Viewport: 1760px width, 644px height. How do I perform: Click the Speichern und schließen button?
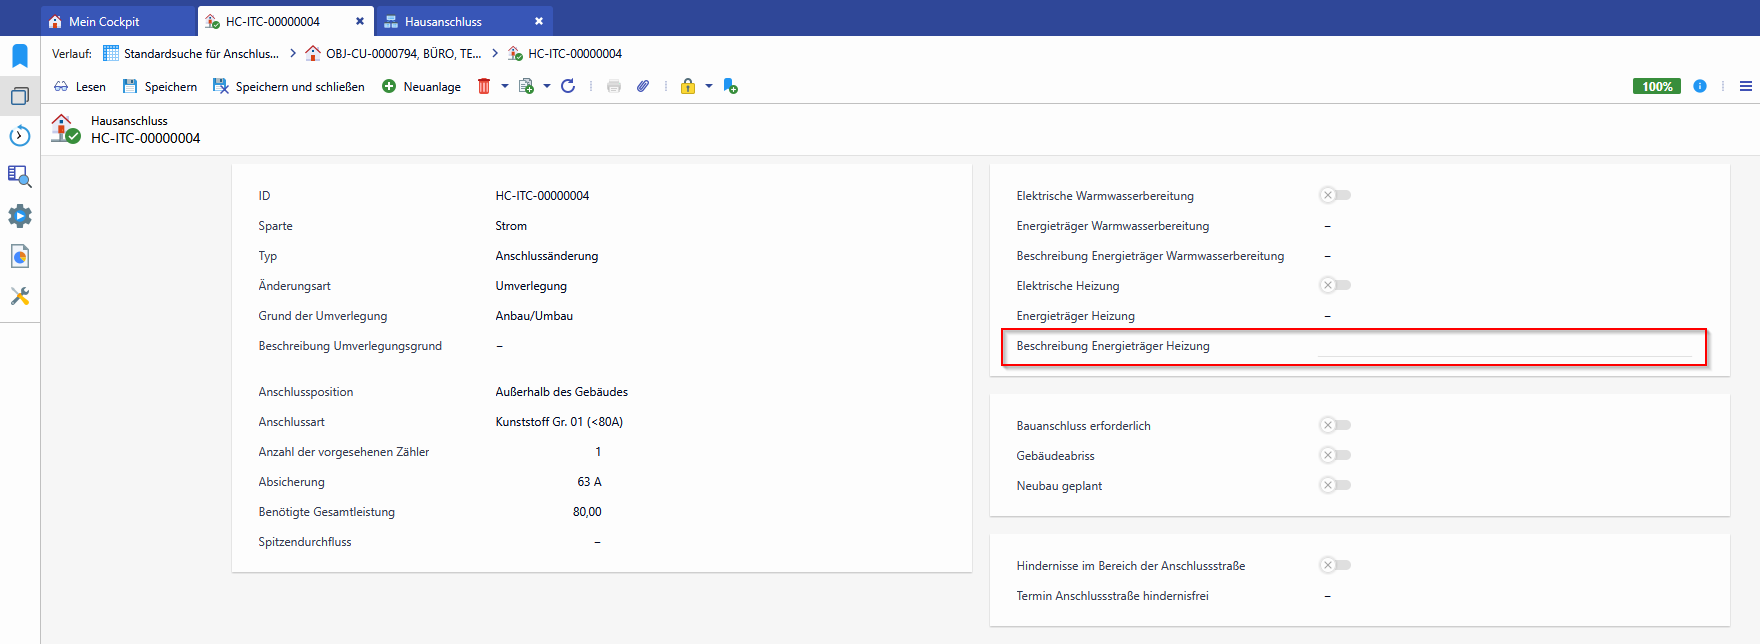[x=289, y=86]
